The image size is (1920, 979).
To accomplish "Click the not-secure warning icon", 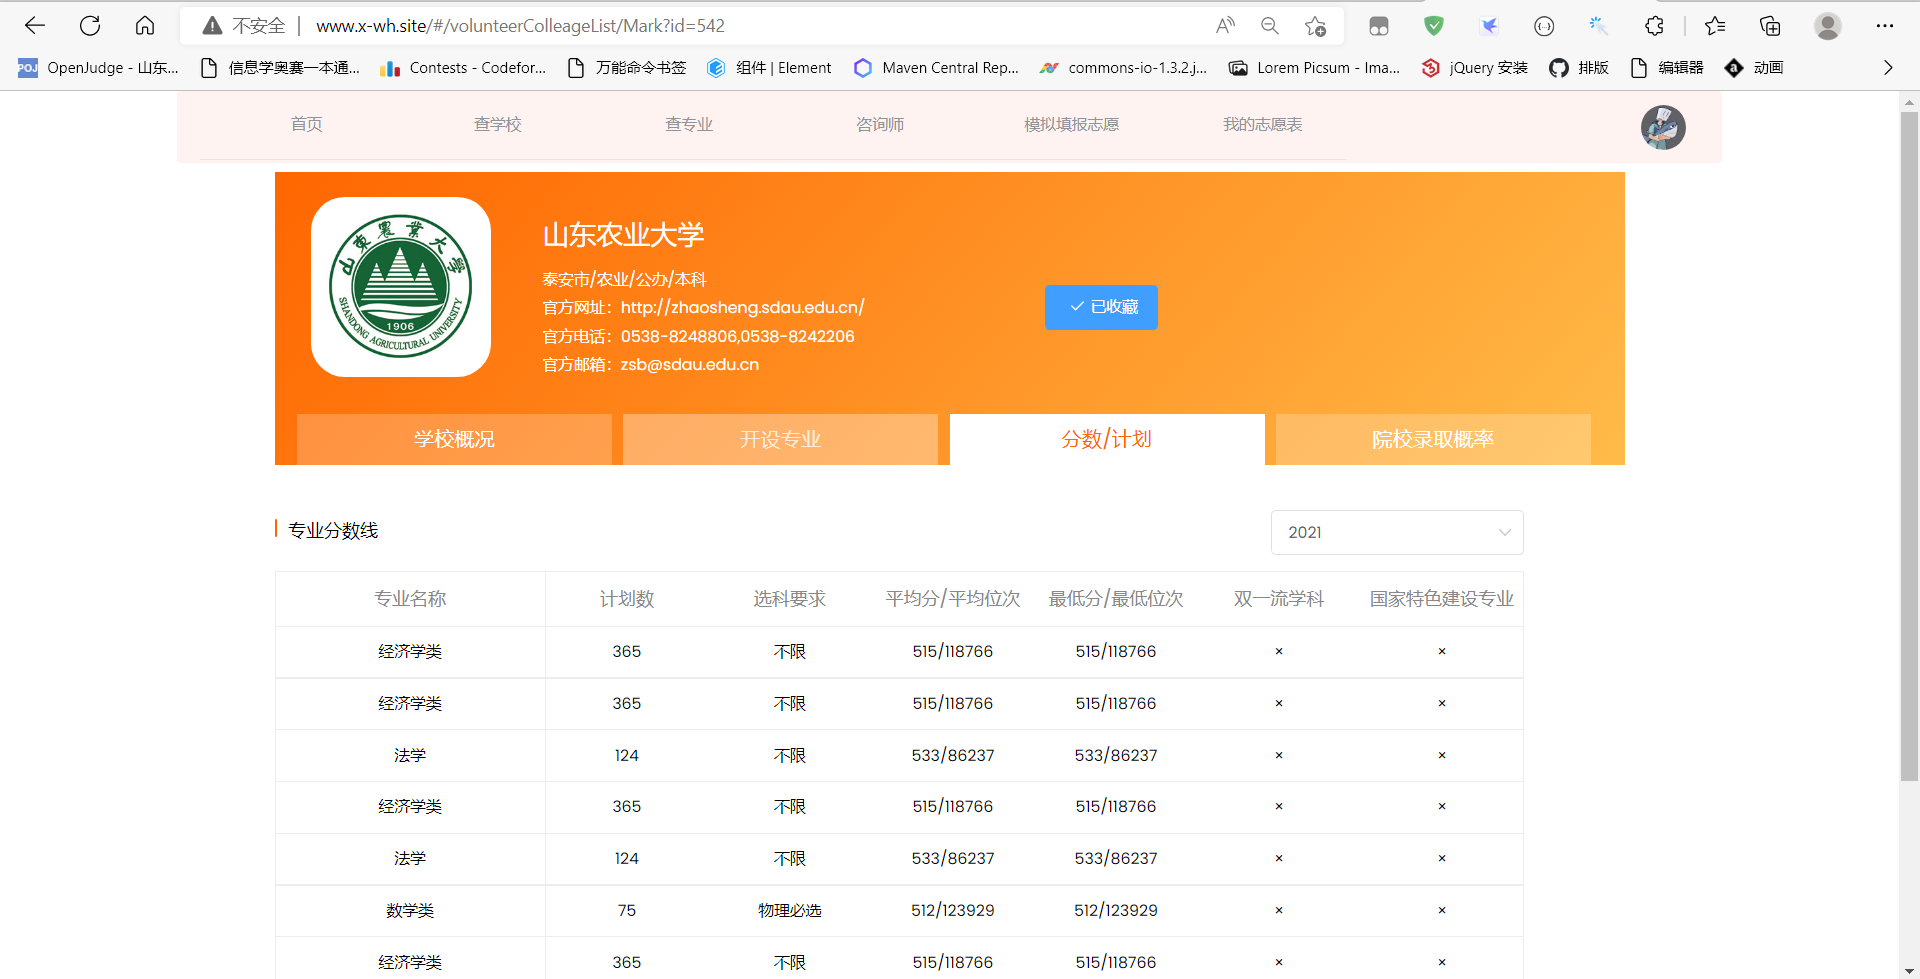I will [212, 26].
